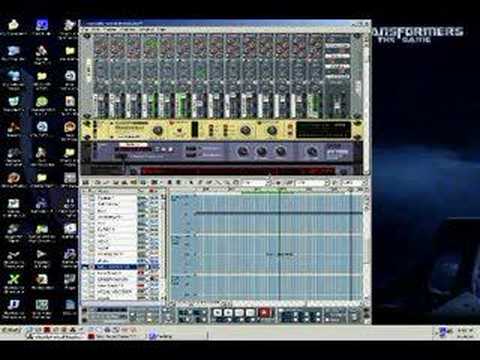Image resolution: width=480 pixels, height=360 pixels.
Task: Open the snap value dropdown in sequencer toolbar
Action: 255,183
